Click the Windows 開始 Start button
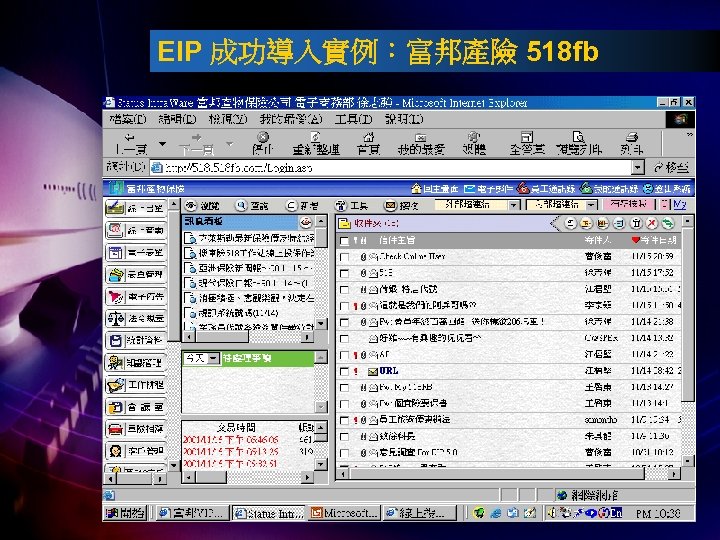The image size is (720, 540). (x=125, y=513)
